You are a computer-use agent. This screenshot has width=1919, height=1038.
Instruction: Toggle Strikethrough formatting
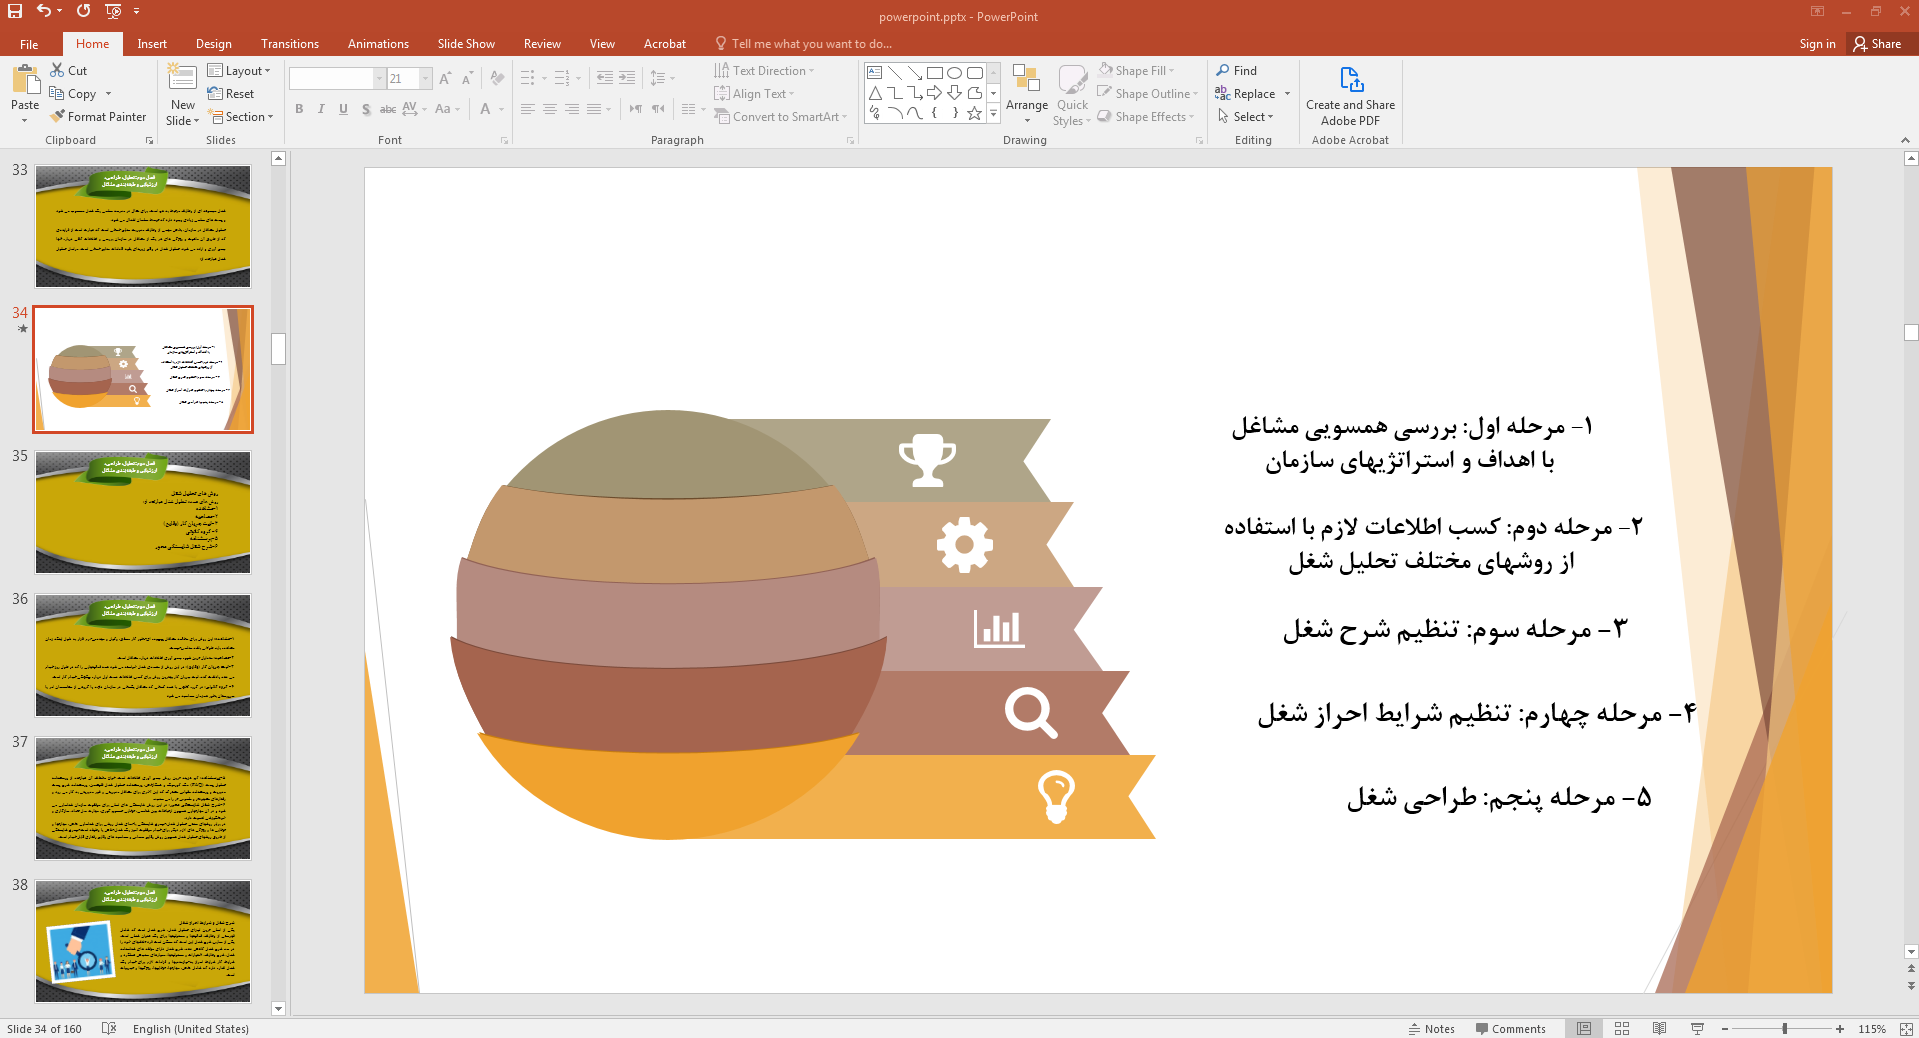click(x=388, y=109)
